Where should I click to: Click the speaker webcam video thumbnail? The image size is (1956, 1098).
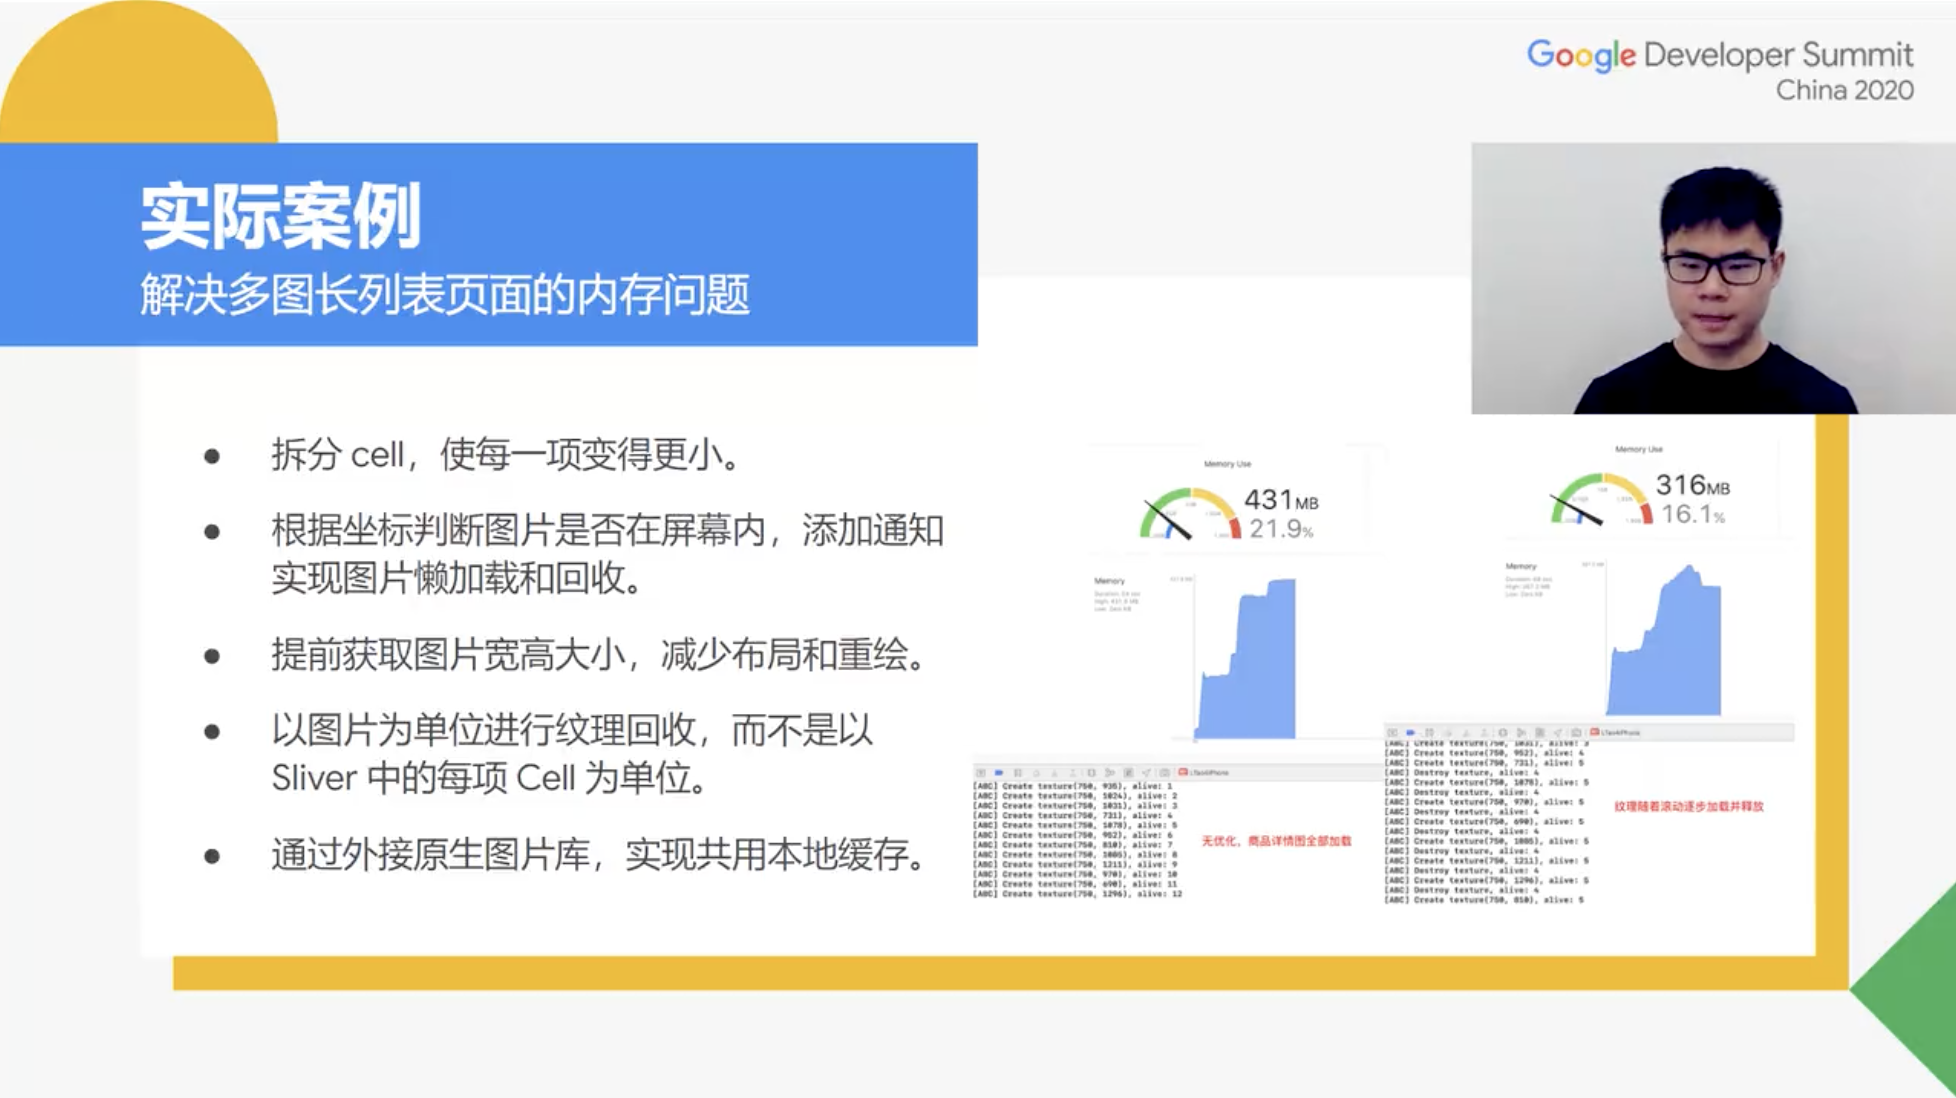click(1712, 278)
